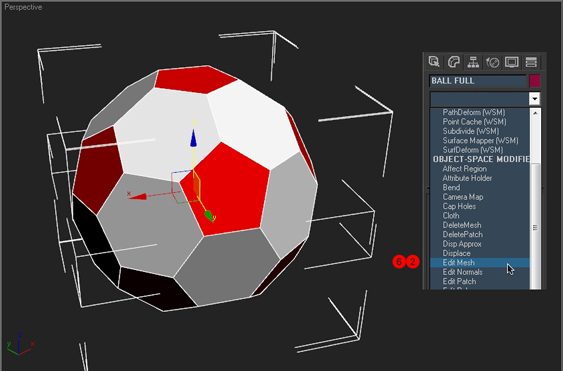563x371 pixels.
Task: Select the Motion panel icon
Action: pos(493,62)
